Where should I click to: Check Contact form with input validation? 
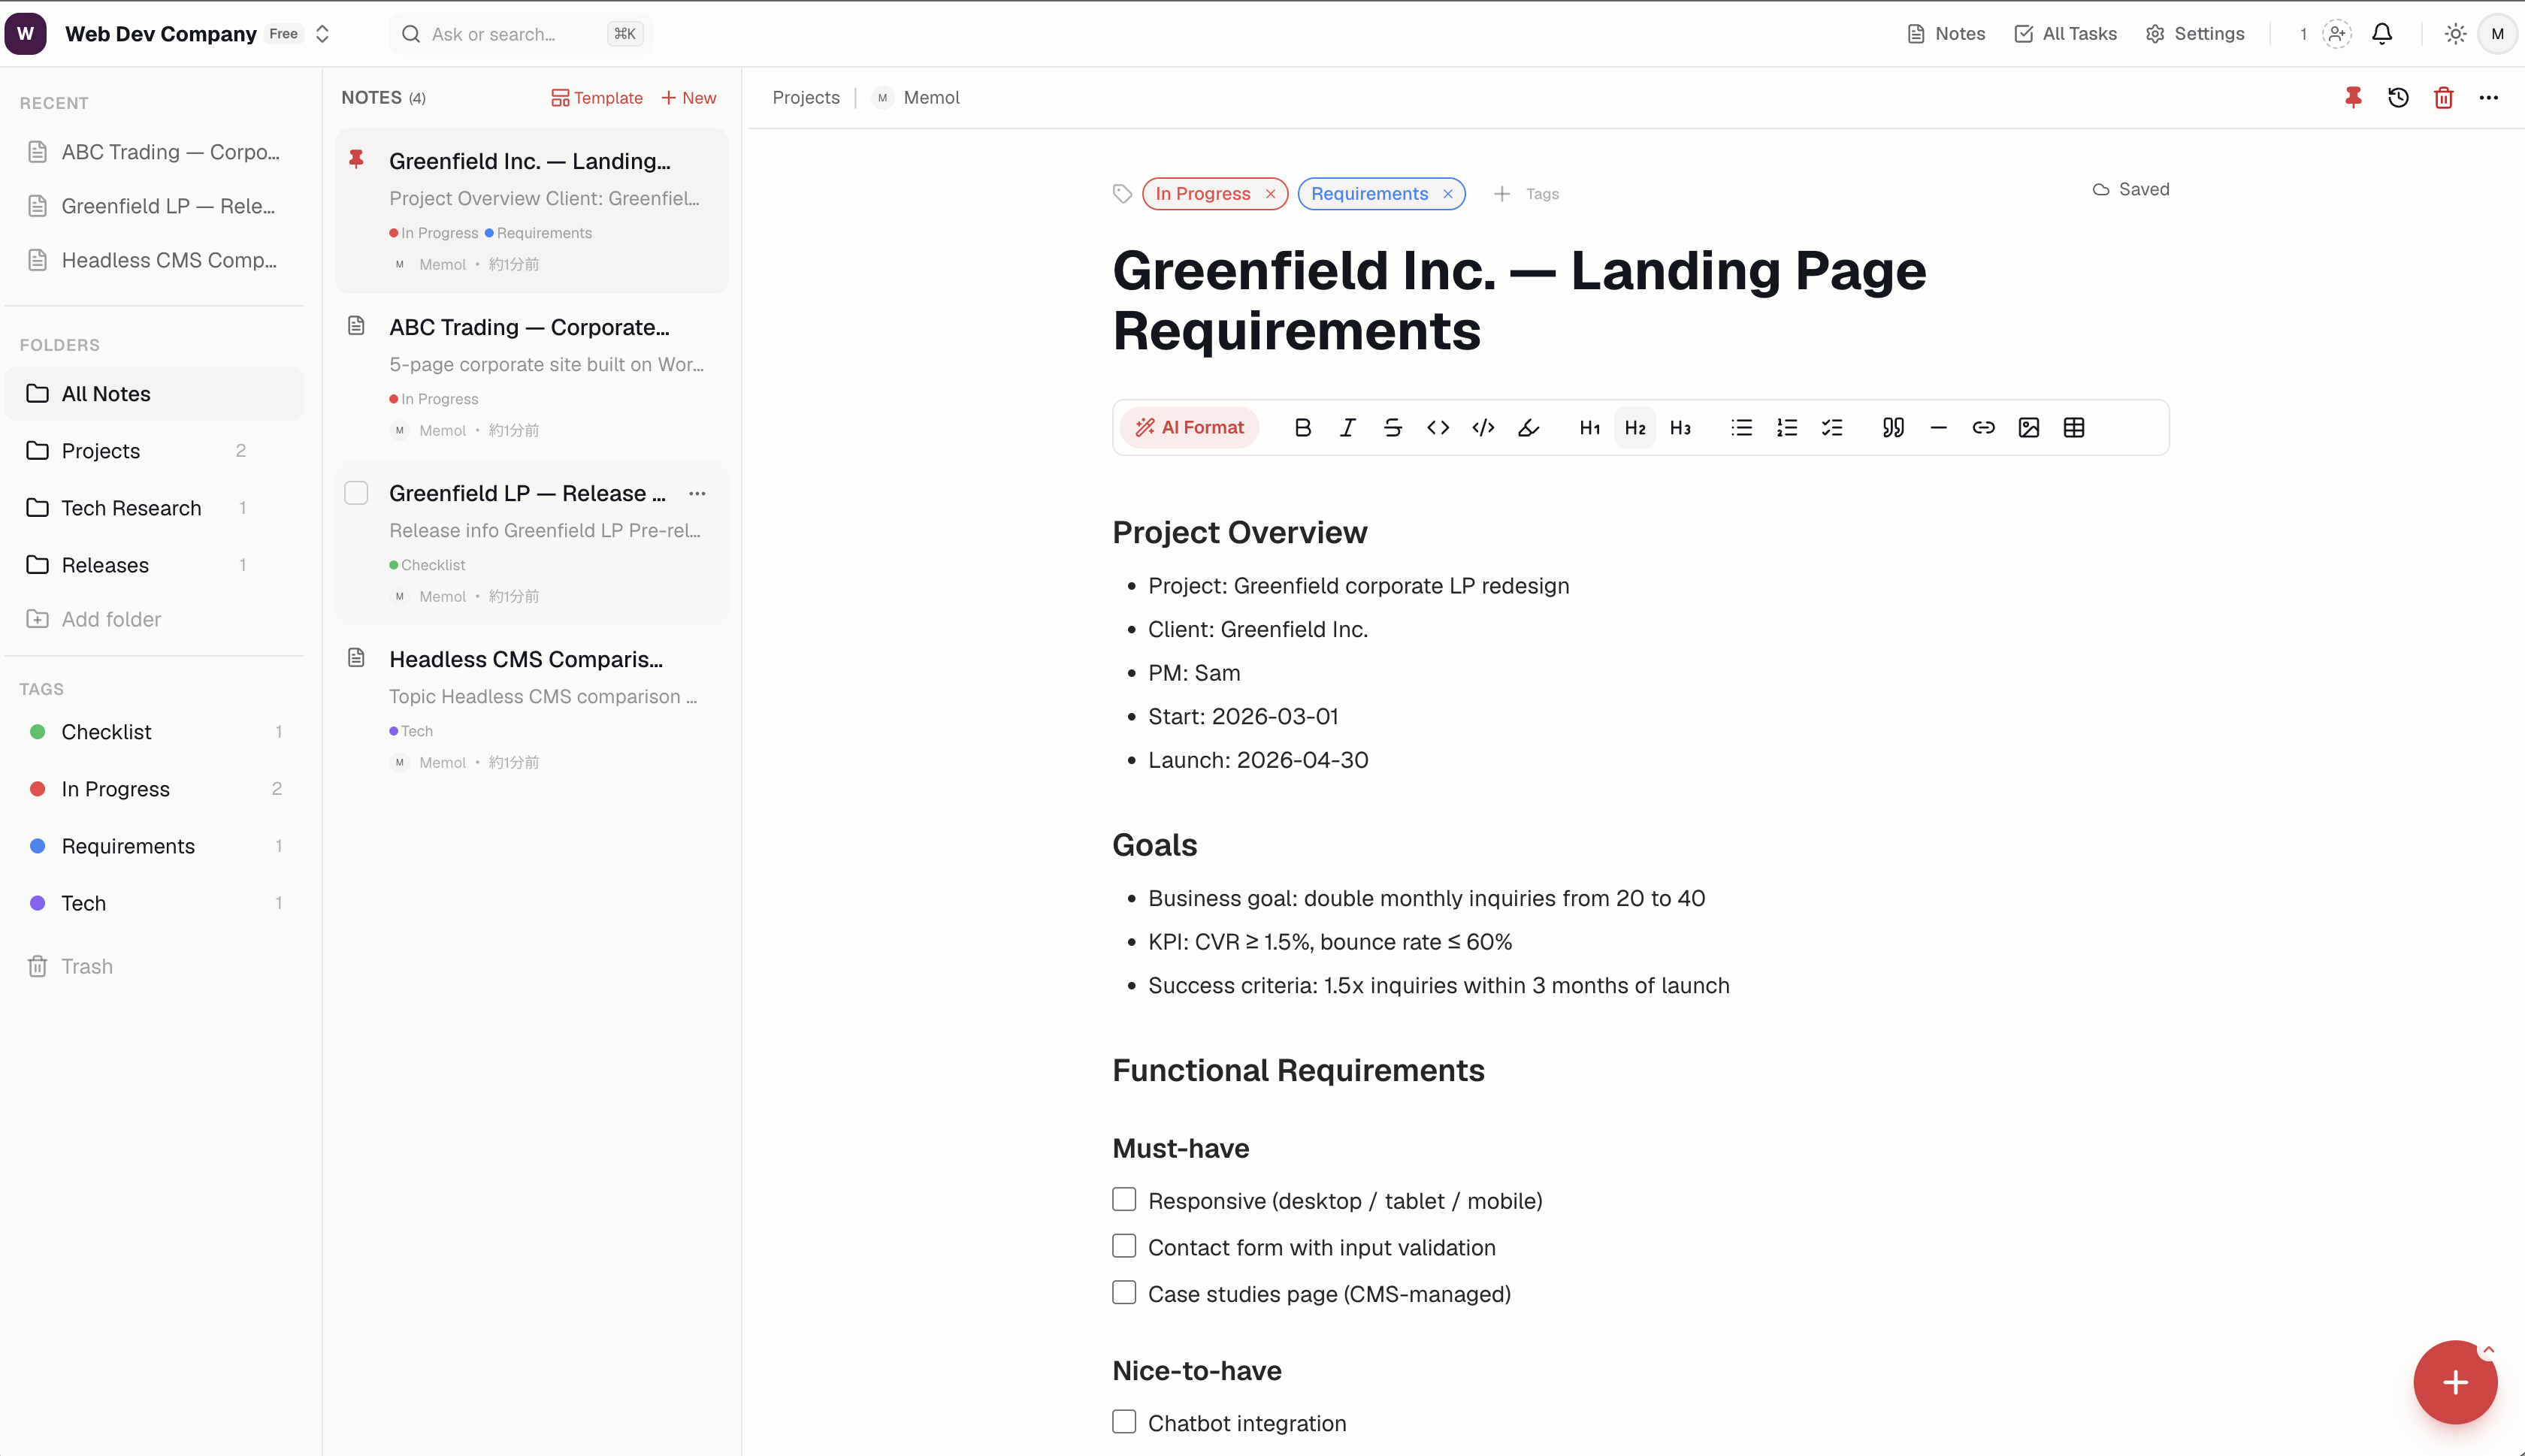[1124, 1246]
